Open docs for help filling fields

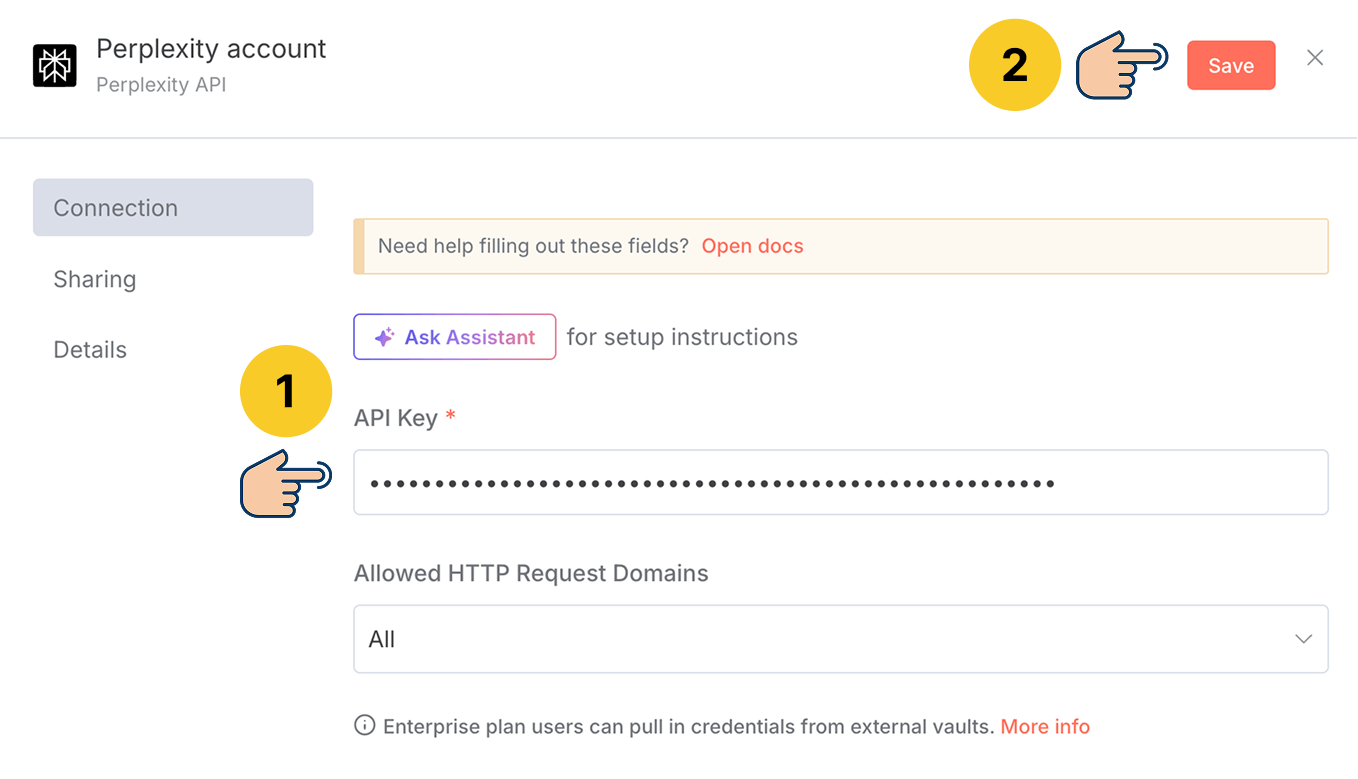tap(752, 245)
